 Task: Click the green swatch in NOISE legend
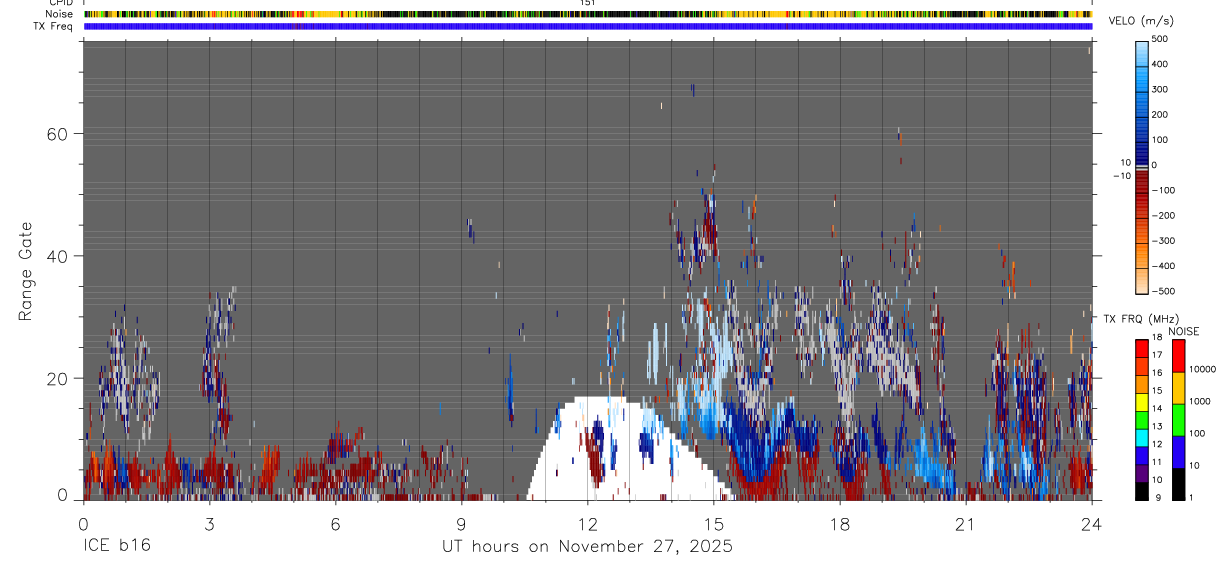1178,420
